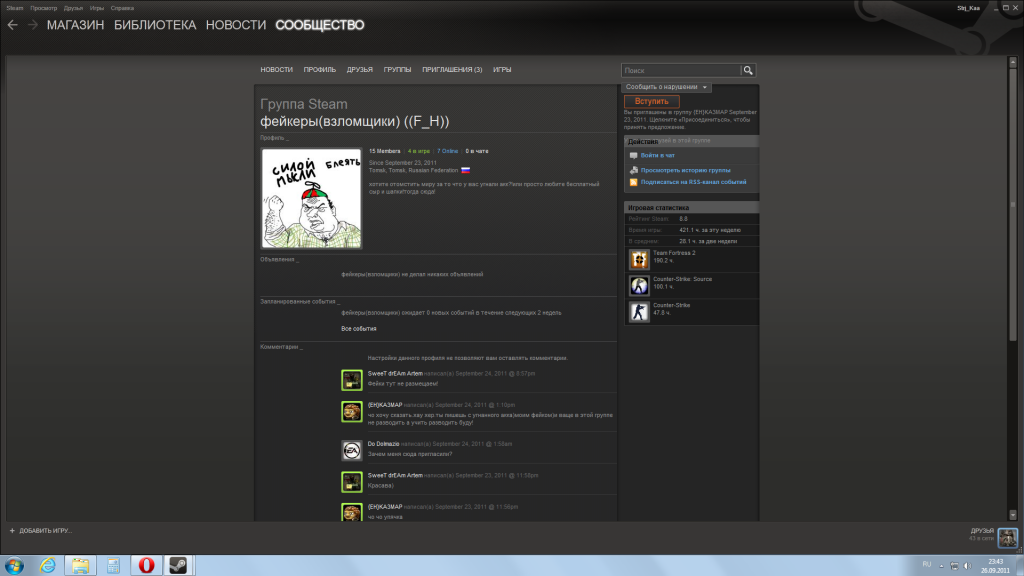This screenshot has height=576, width=1024.
Task: Switch to the БИБЛИОТЕКА tab
Action: pyautogui.click(x=155, y=25)
